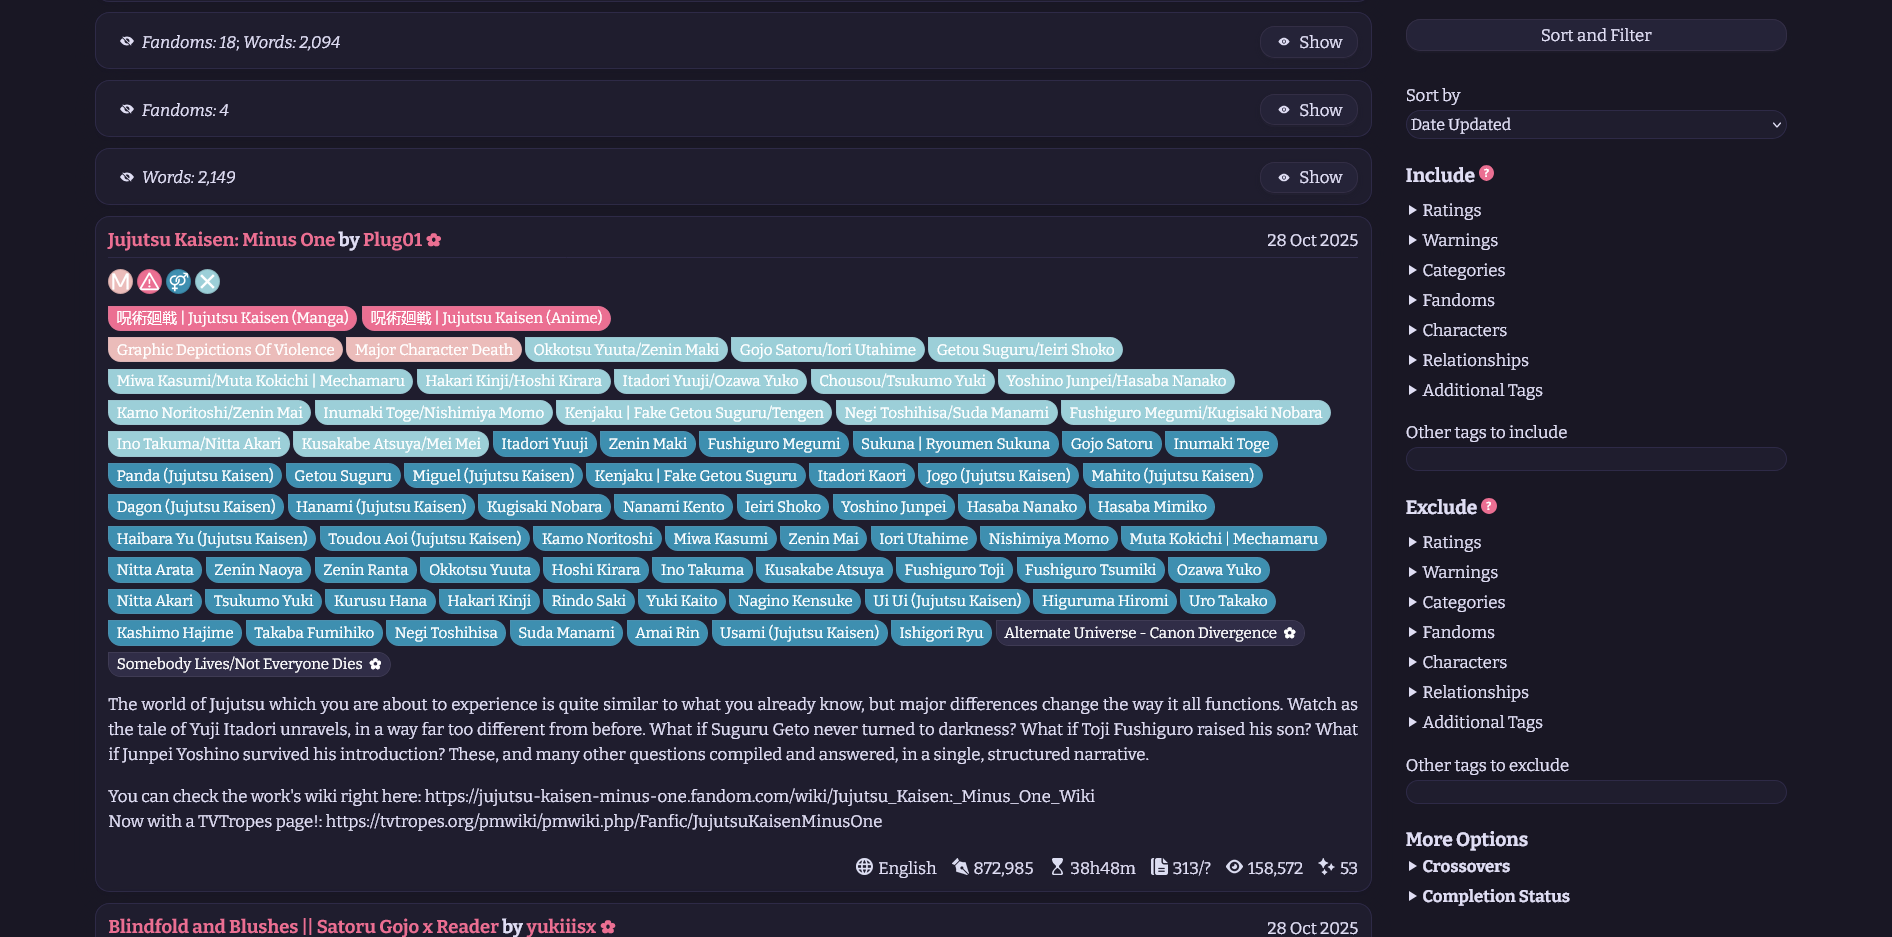Screen dimensions: 1892x937
Task: Click the Hakari Kinji/Hoshi Kirara tag
Action: click(514, 381)
